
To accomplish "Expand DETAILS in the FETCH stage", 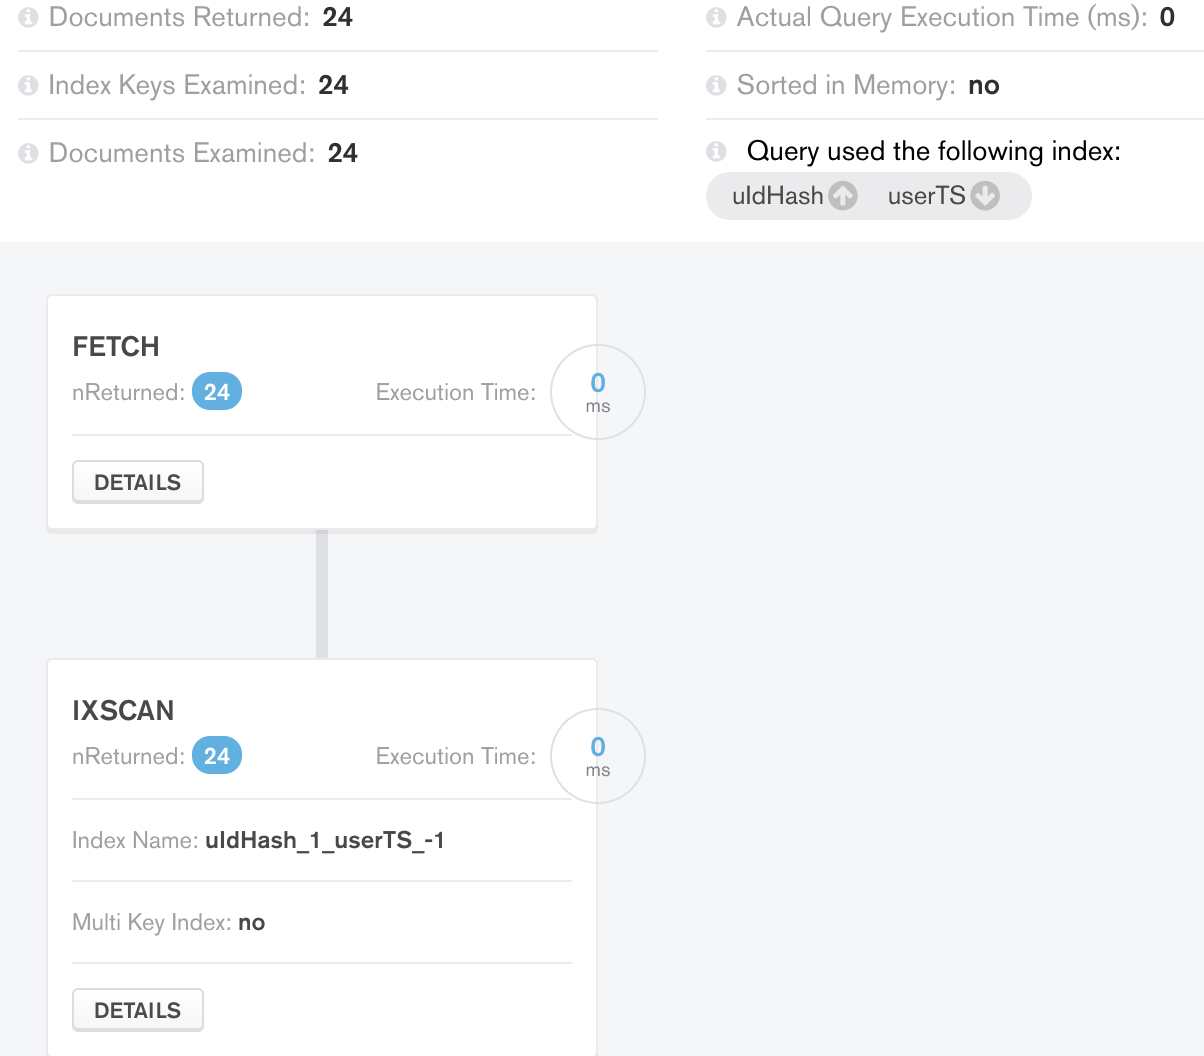I will (138, 482).
